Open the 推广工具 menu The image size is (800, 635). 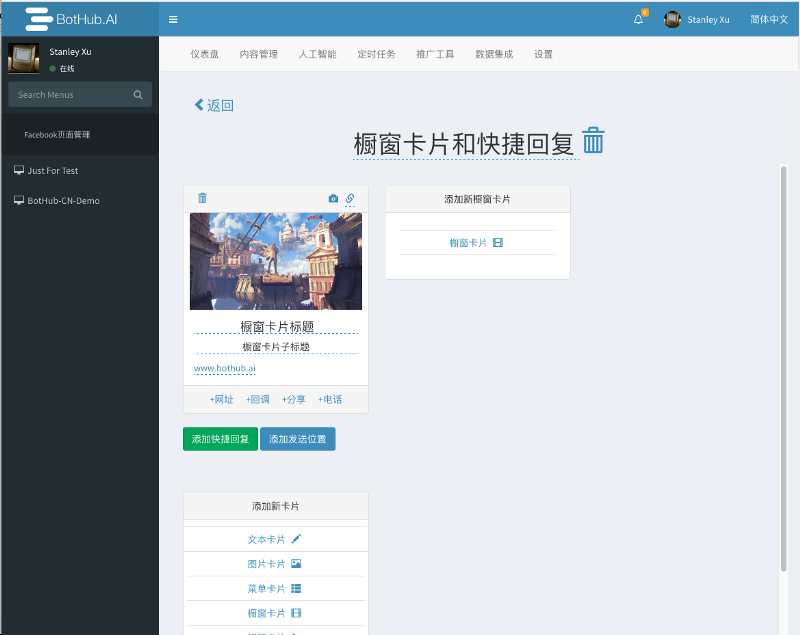pyautogui.click(x=435, y=54)
